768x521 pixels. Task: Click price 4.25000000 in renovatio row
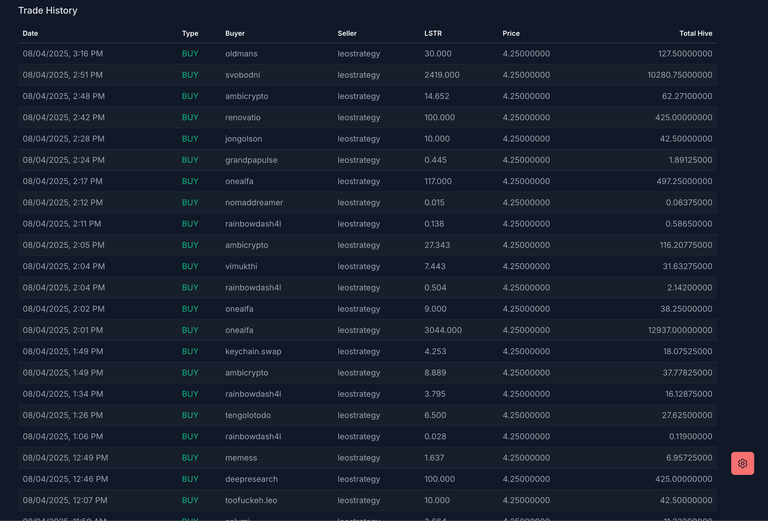click(526, 118)
